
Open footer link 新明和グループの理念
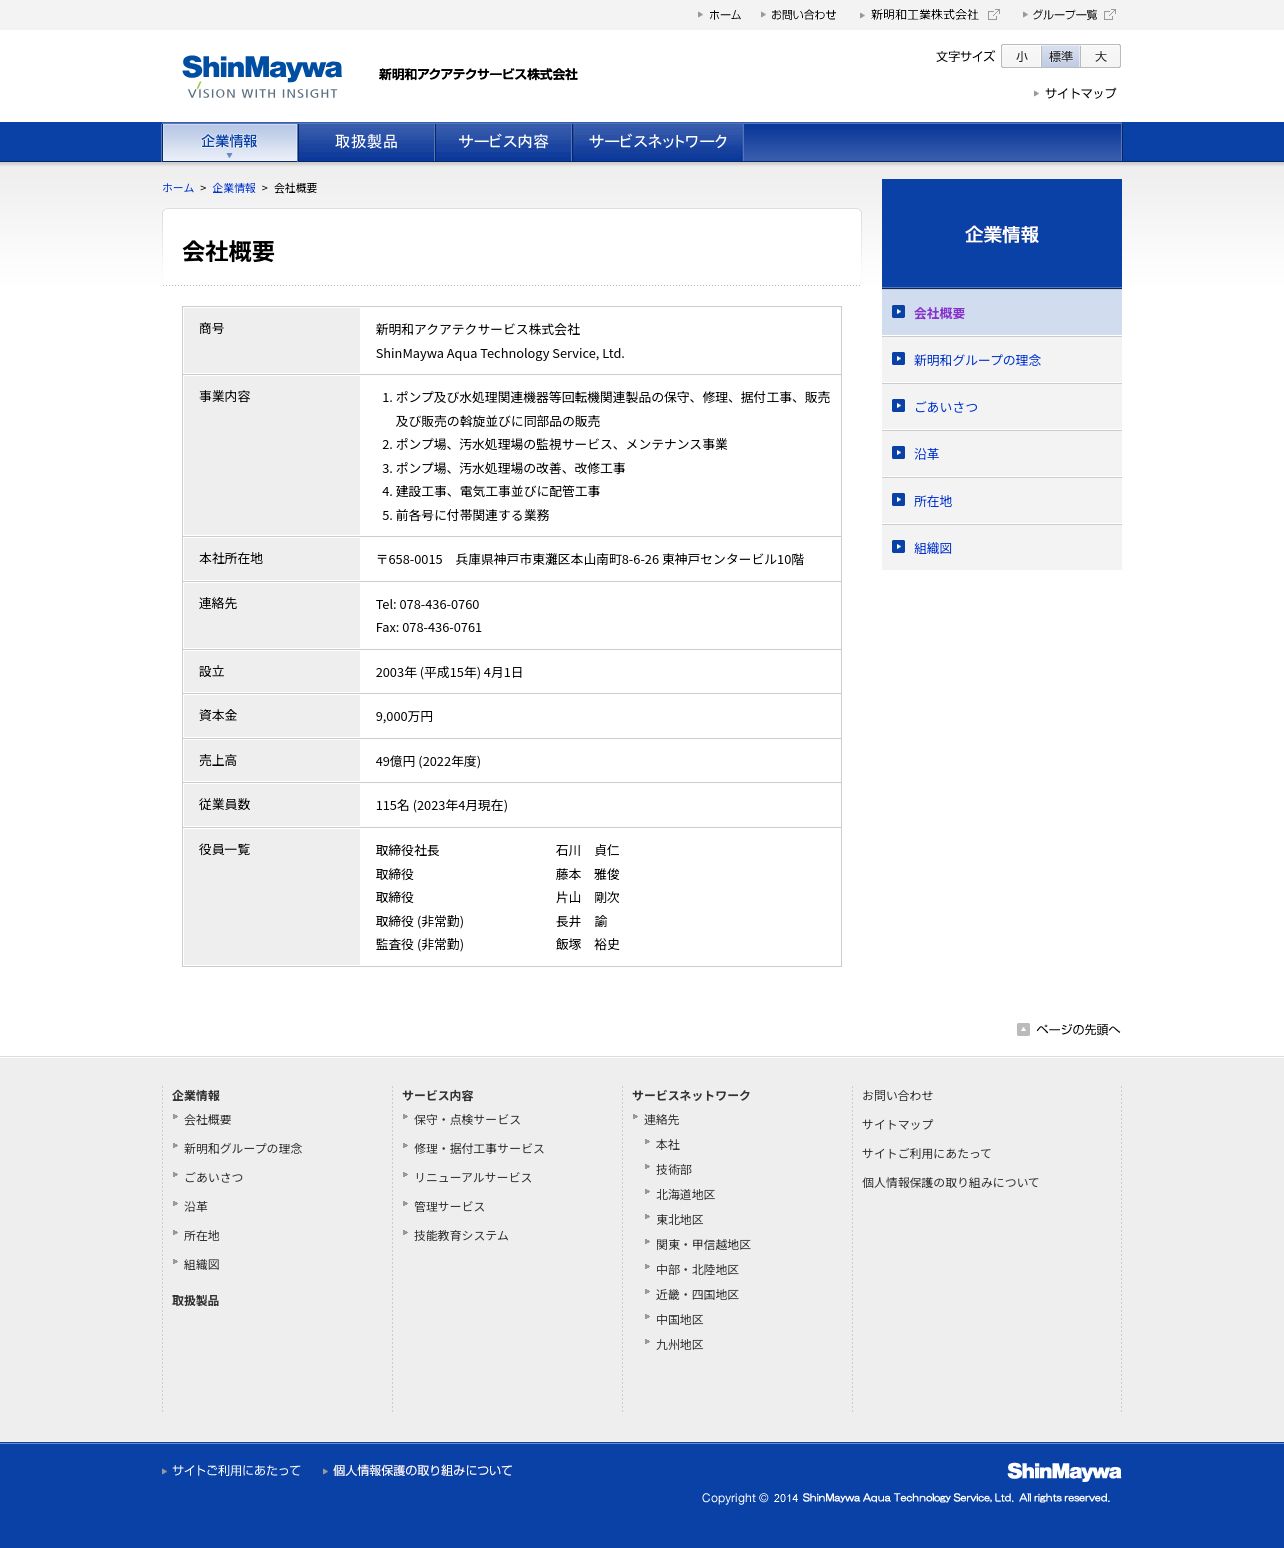click(x=243, y=1149)
